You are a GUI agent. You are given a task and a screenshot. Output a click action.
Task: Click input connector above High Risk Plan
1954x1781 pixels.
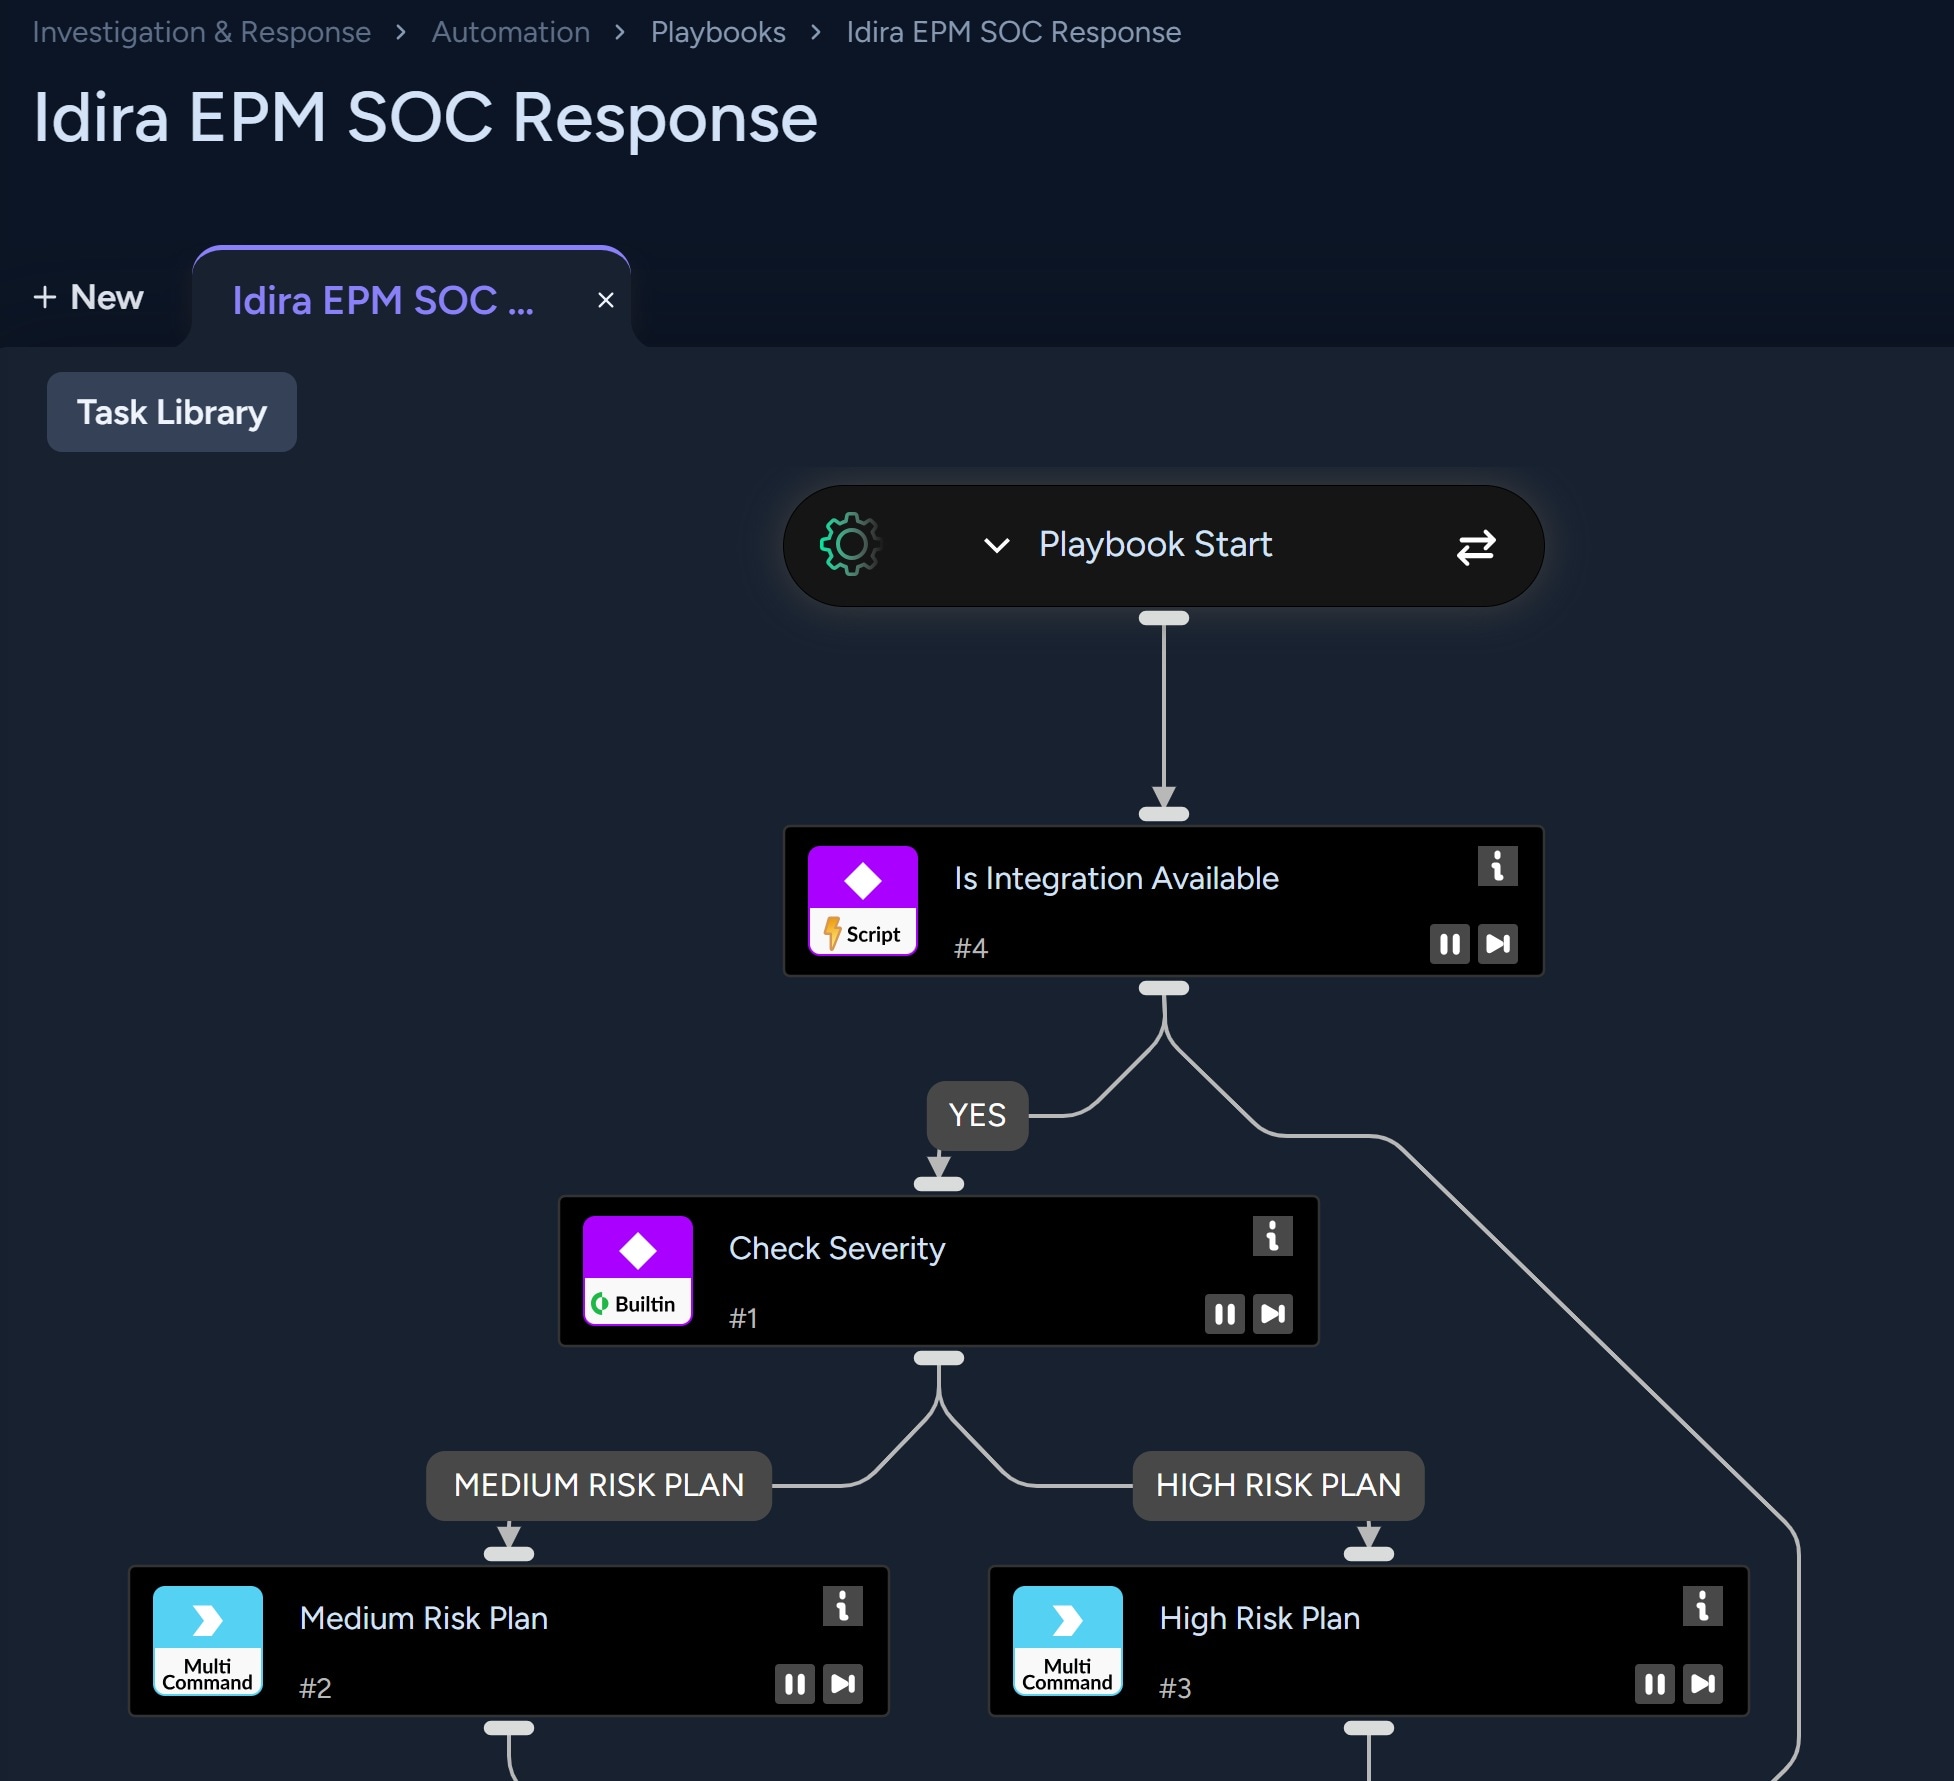coord(1369,1554)
